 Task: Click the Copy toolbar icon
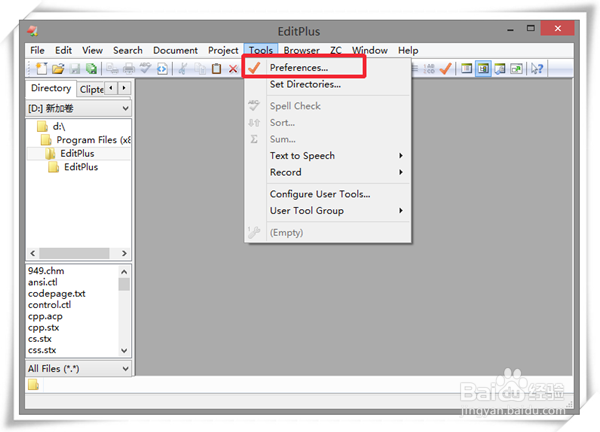click(200, 69)
